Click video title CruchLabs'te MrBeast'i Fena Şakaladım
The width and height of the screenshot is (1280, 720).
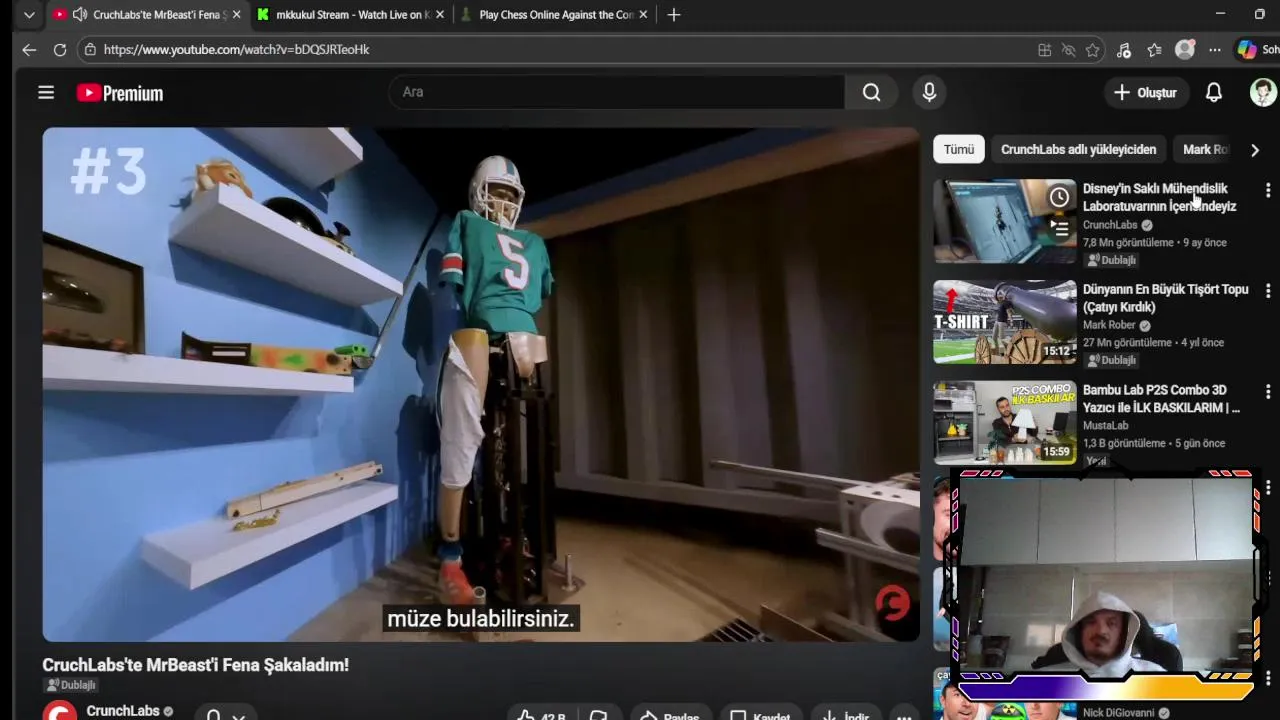tap(195, 665)
